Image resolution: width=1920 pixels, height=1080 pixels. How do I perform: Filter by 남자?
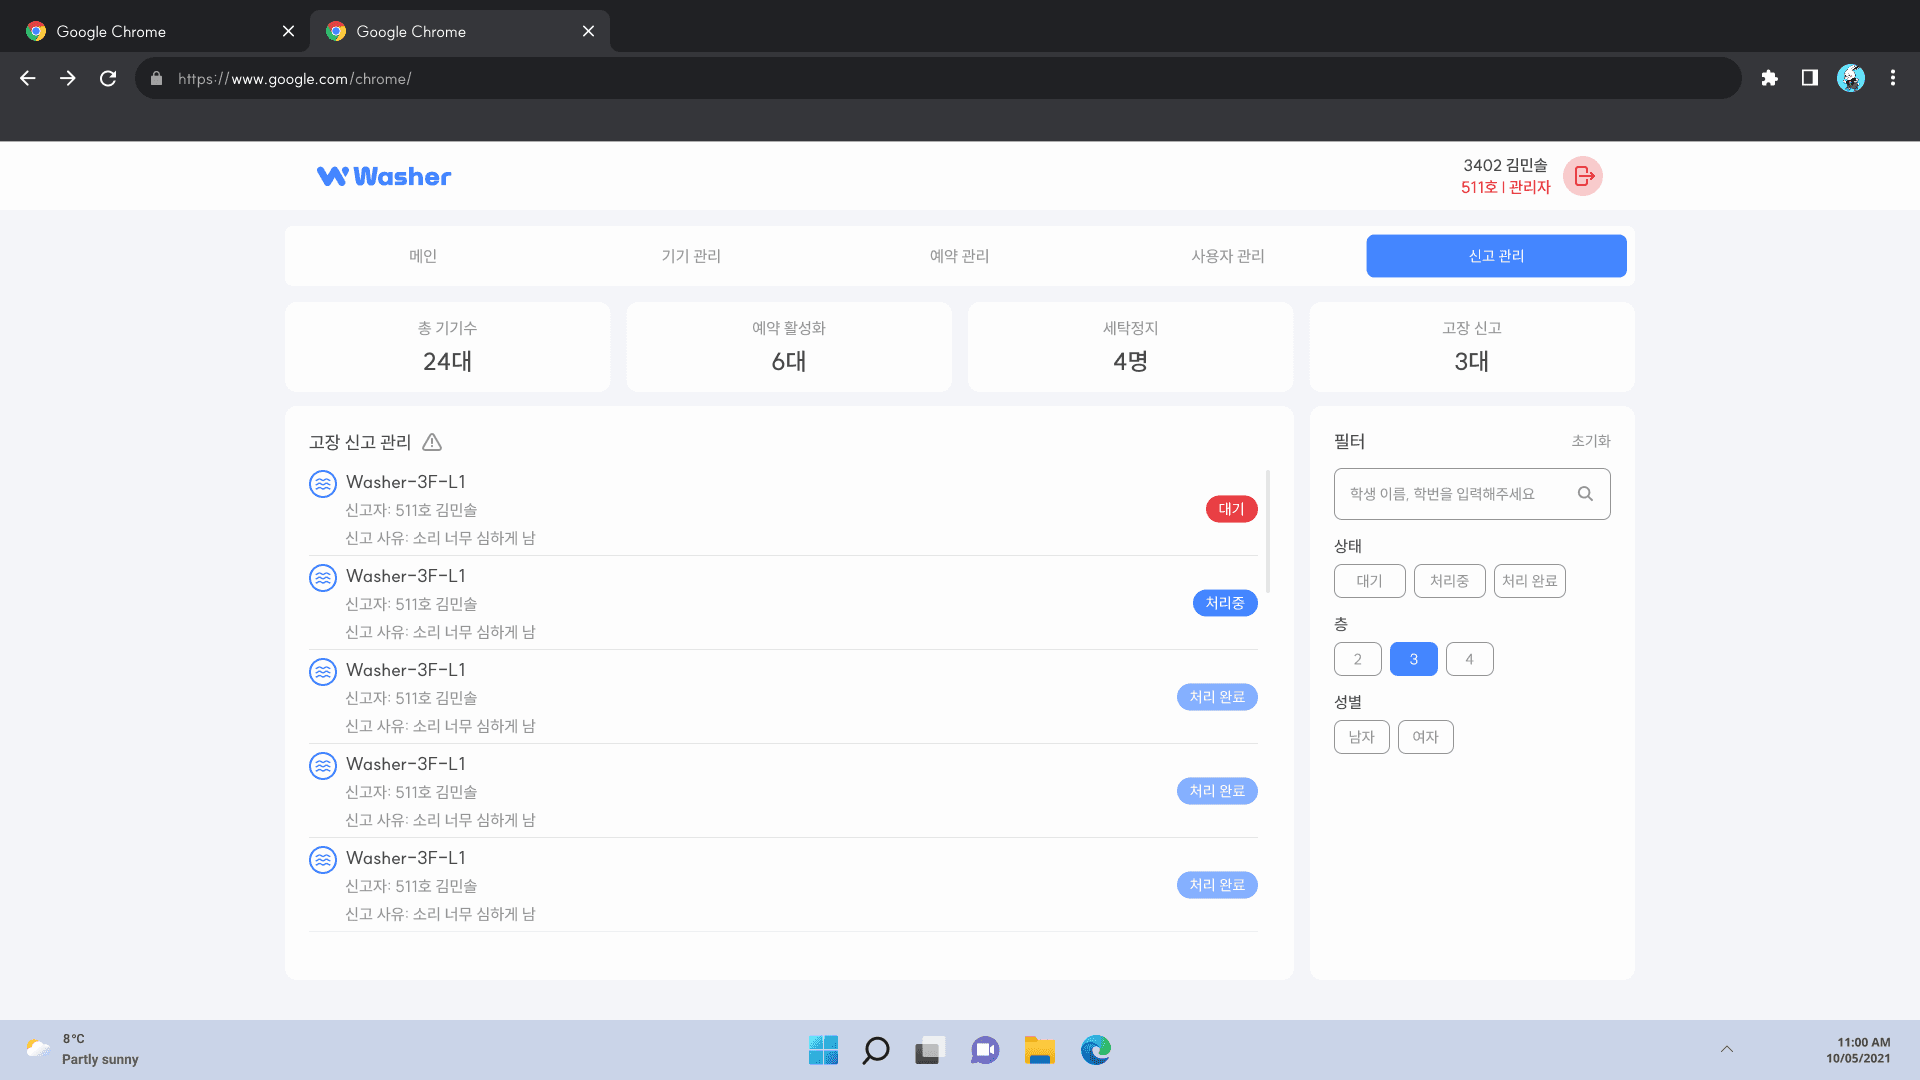(1361, 737)
